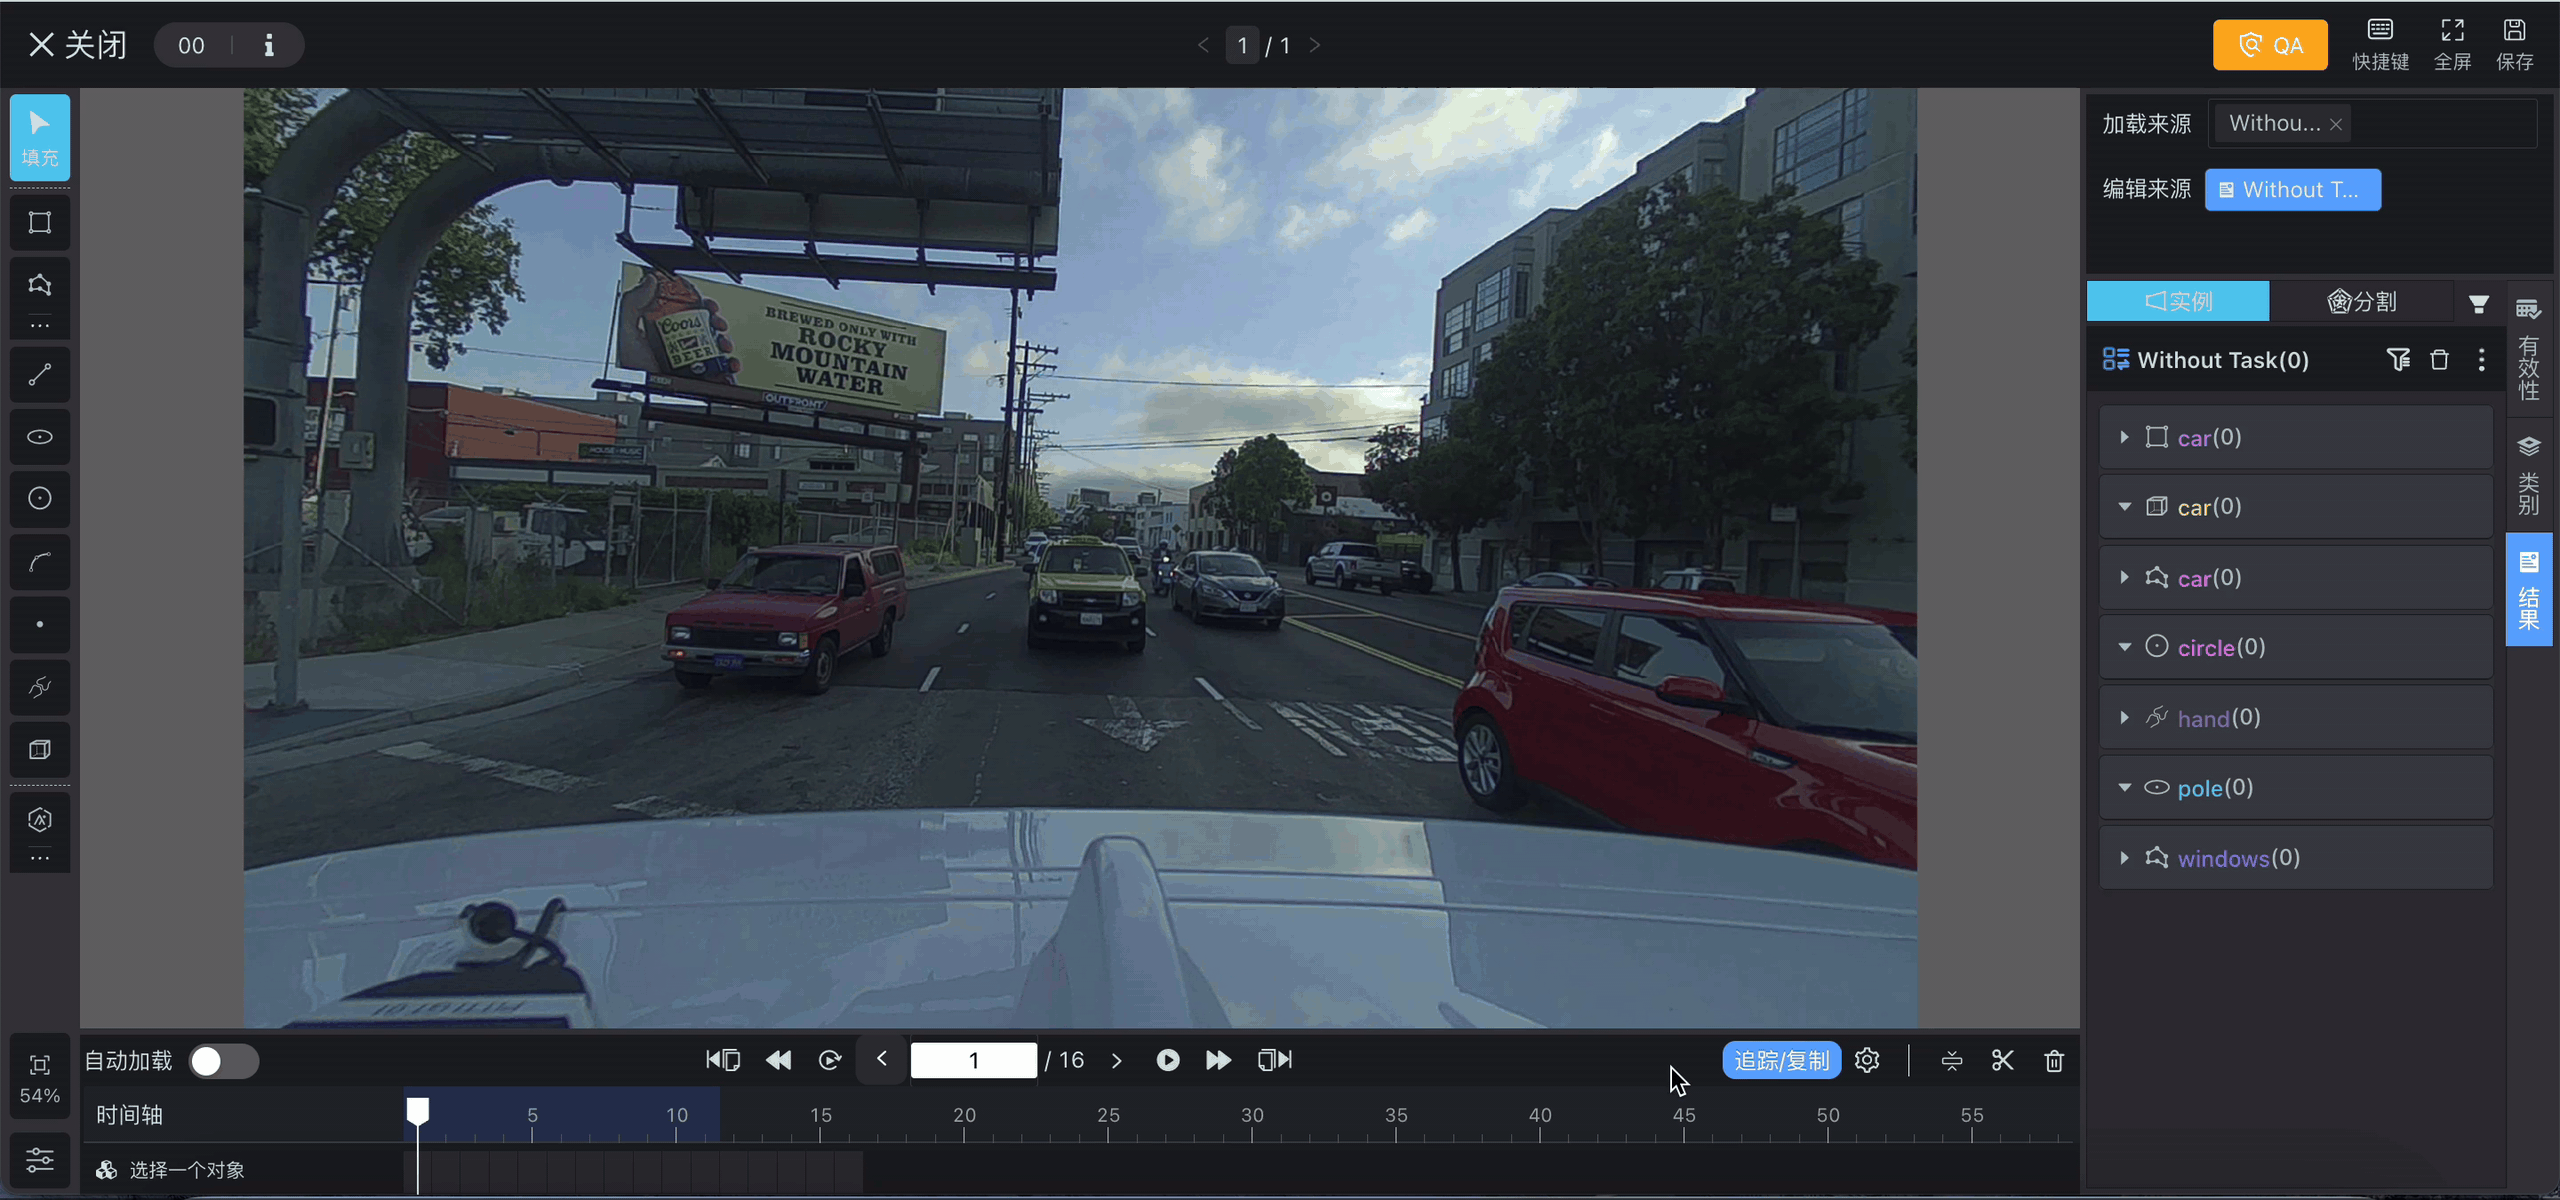Click the orange QA button
This screenshot has height=1200, width=2560.
point(2270,45)
